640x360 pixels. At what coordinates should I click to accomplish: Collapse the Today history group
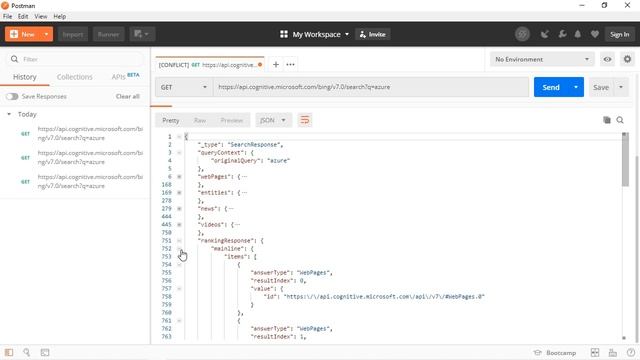click(x=9, y=114)
